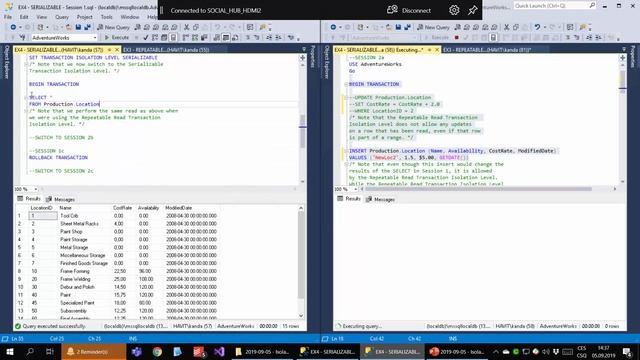640x360 pixels.
Task: Click Navigate Back icon in left window toolbar
Action: (13, 27)
